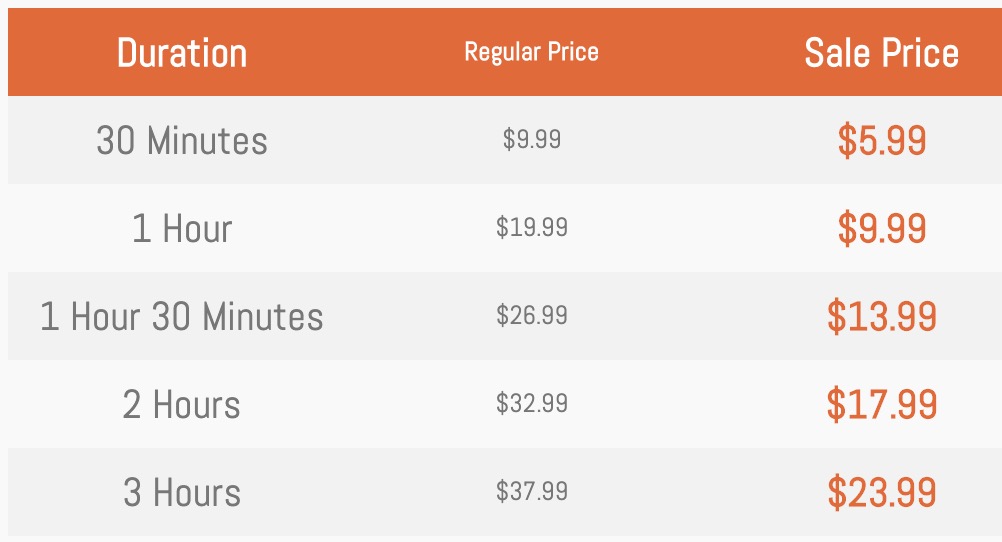Screen dimensions: 1002x542
Task: Select the 30 Minutes duration
Action: (x=181, y=140)
